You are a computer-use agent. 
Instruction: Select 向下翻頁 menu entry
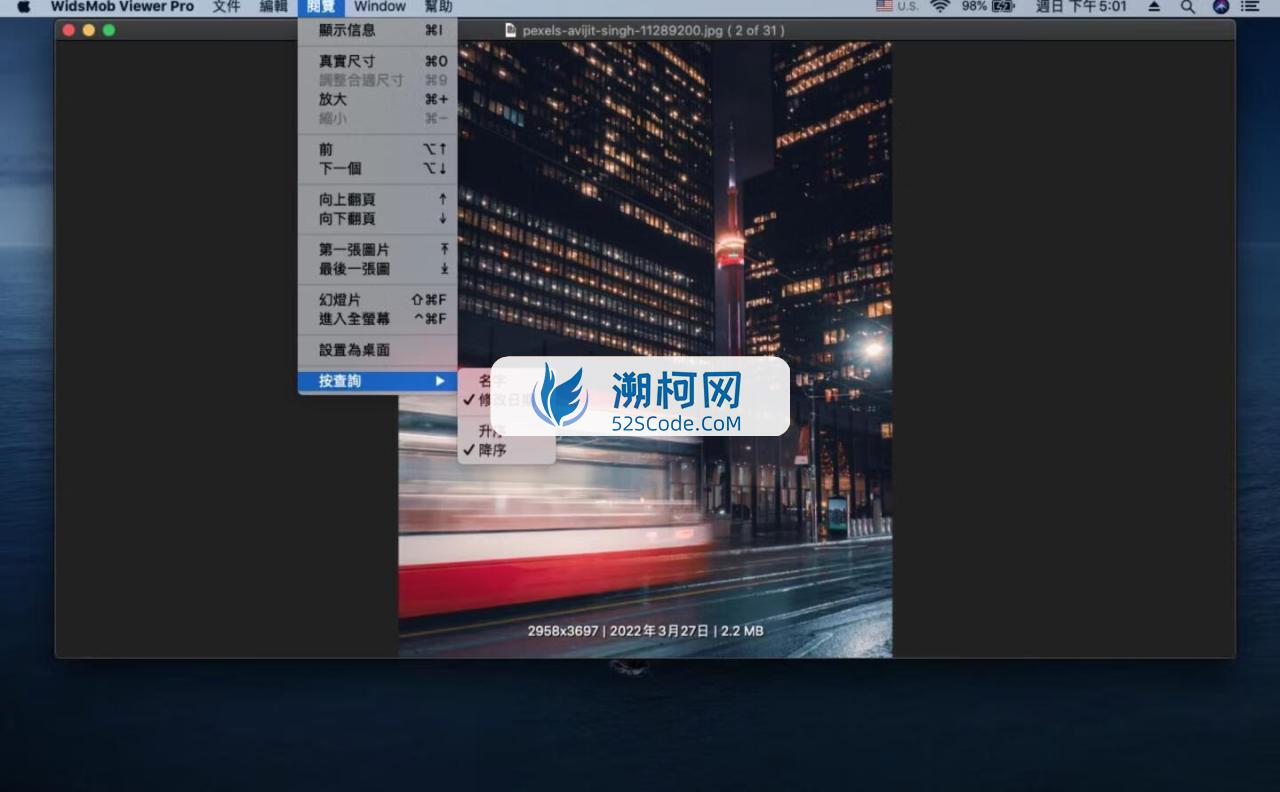tap(377, 218)
